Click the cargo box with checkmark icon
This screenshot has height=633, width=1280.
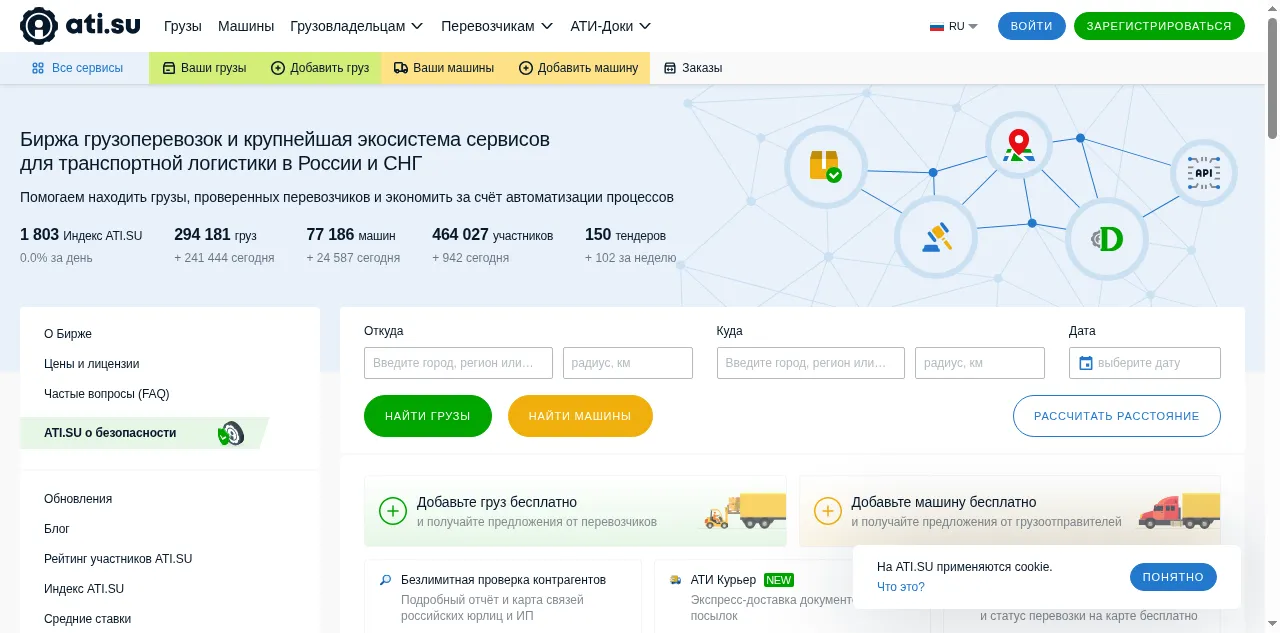point(825,166)
